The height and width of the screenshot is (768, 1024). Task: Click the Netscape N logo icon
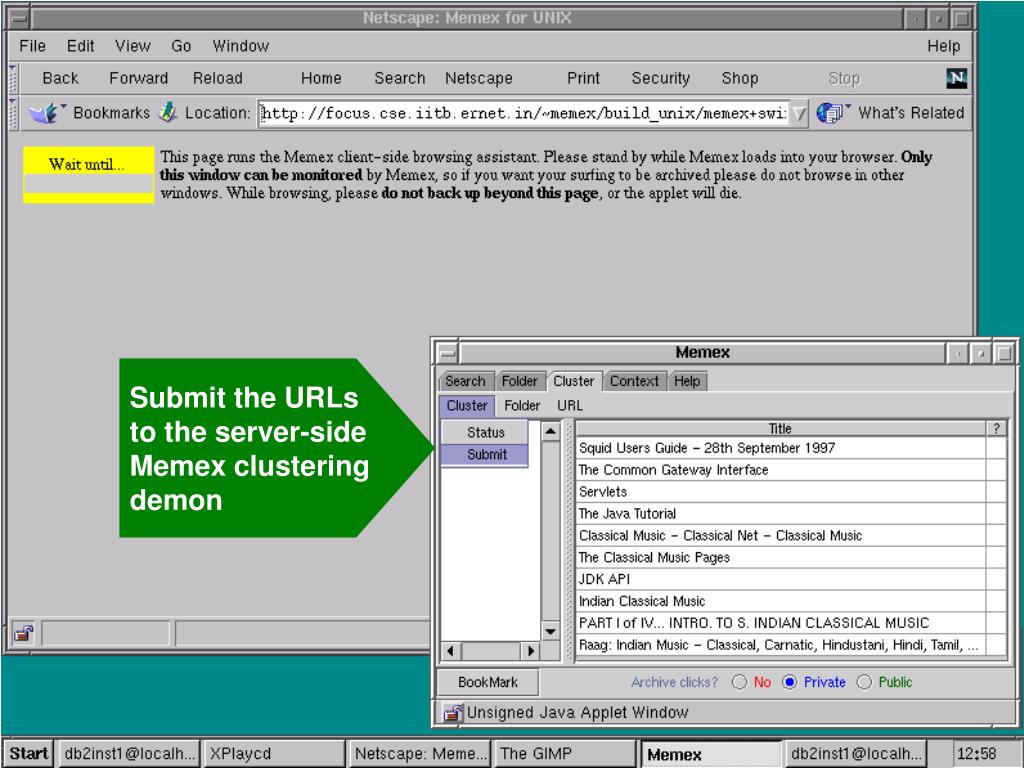point(956,78)
